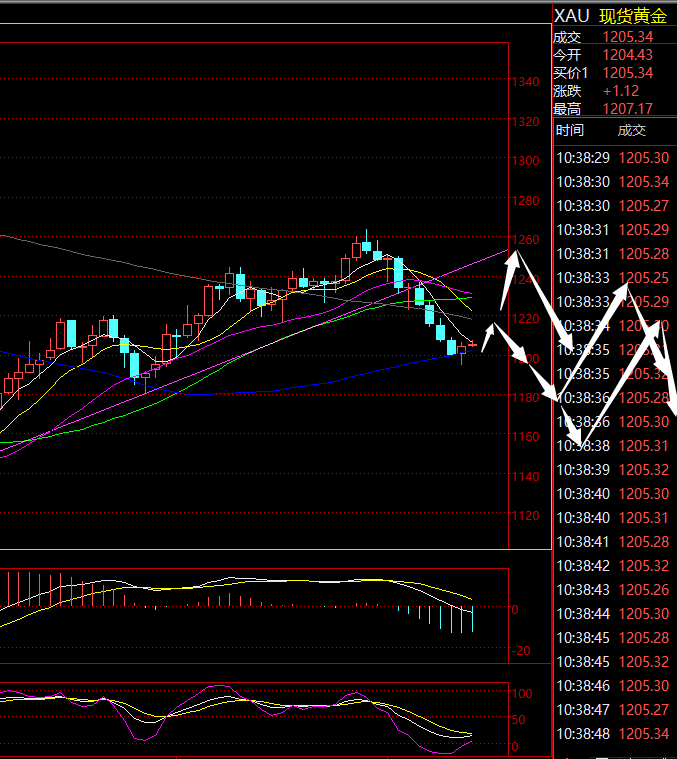This screenshot has height=759, width=677.
Task: Click the 1120 price axis label
Action: coord(525,516)
